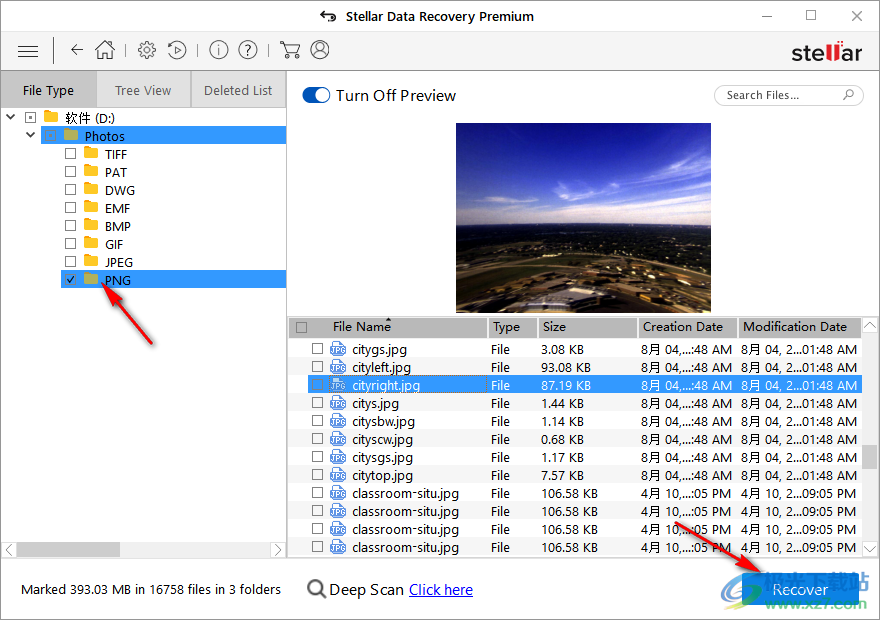This screenshot has width=880, height=620.
Task: Switch to the Tree View tab
Action: (x=143, y=90)
